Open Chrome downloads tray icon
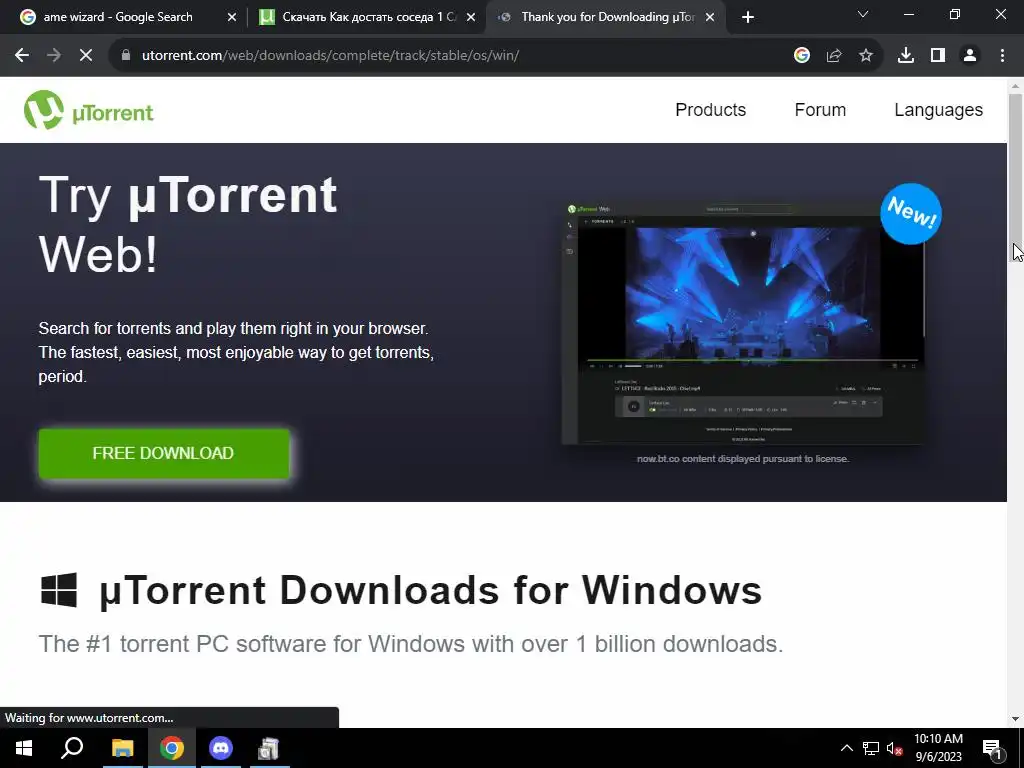Image resolution: width=1024 pixels, height=768 pixels. tap(906, 56)
